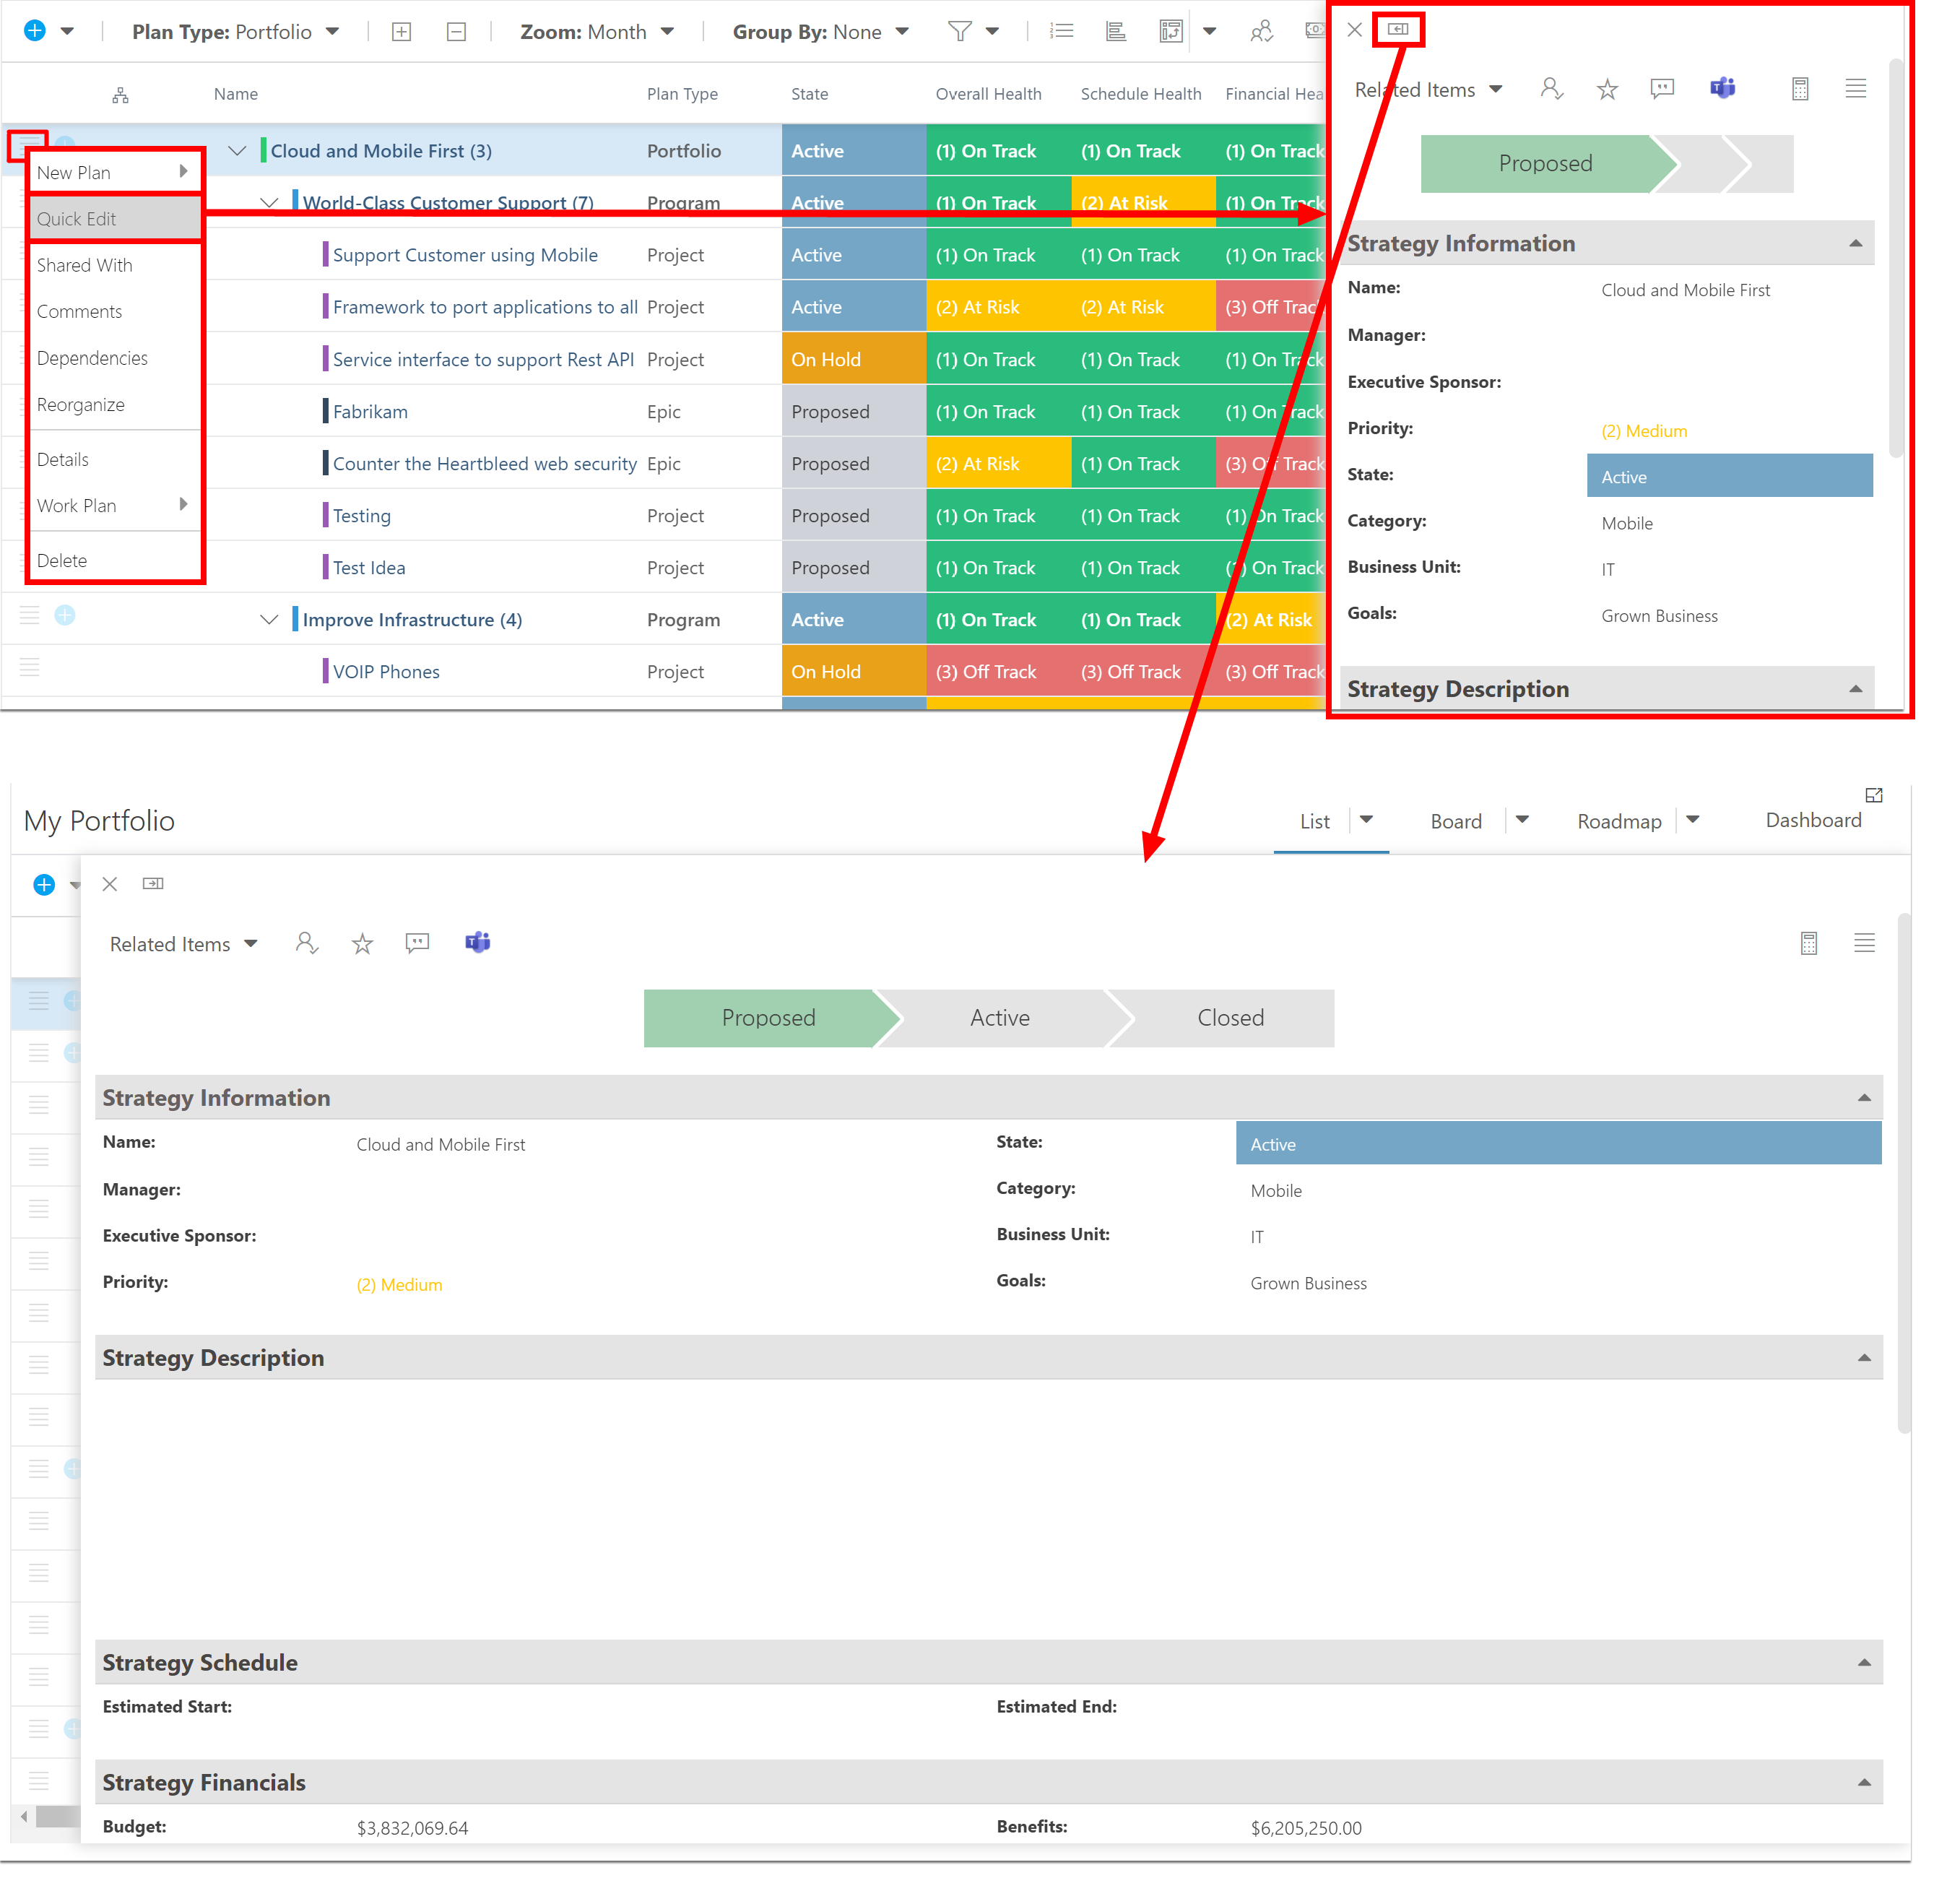The image size is (1947, 1904).
Task: Switch to Roadmap view tab
Action: pos(1618,820)
